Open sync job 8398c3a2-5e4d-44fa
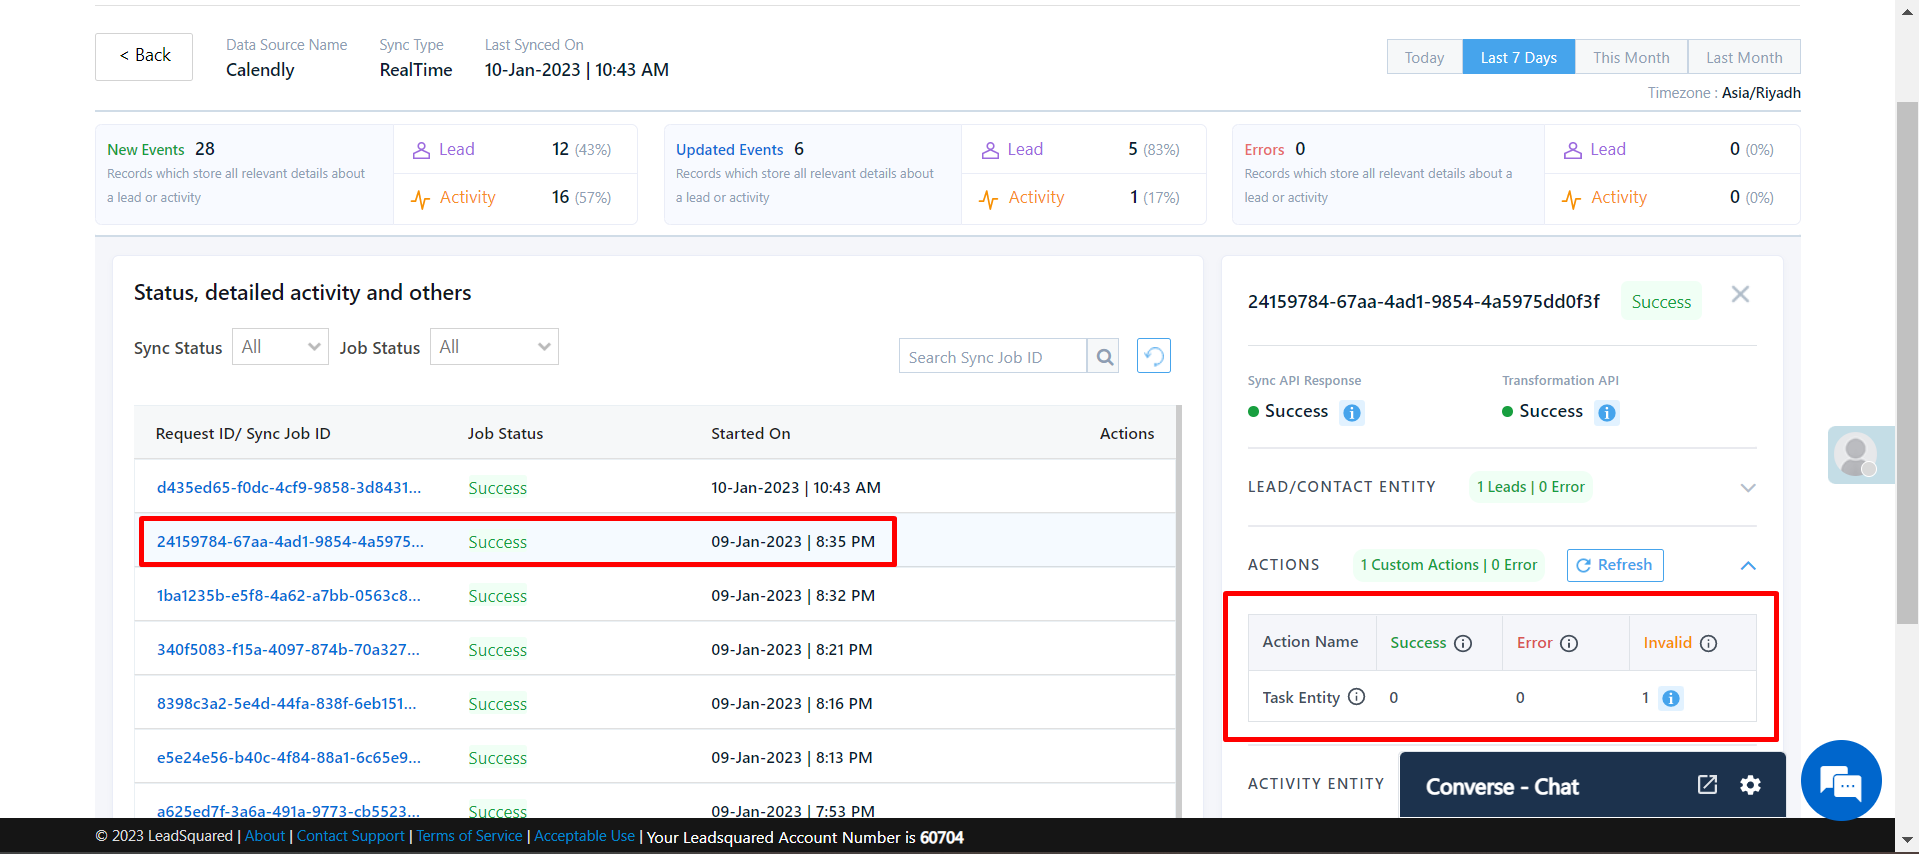The width and height of the screenshot is (1919, 854). click(286, 704)
